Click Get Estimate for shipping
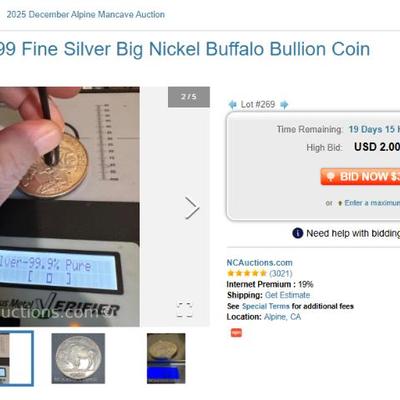 pos(287,295)
